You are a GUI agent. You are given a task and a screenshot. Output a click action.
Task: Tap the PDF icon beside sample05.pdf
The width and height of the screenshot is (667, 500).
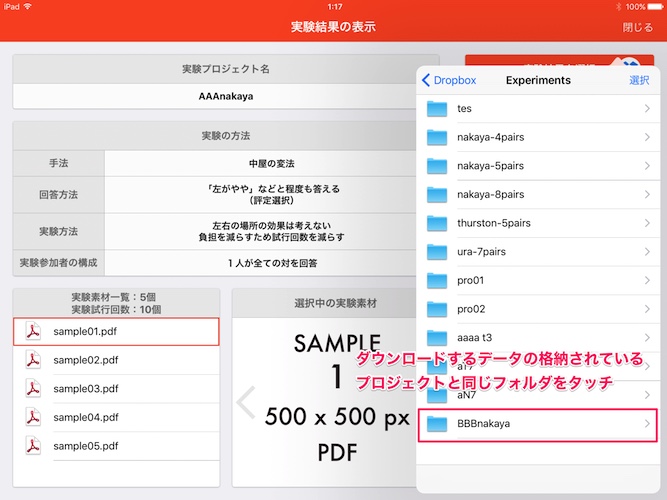[x=33, y=444]
